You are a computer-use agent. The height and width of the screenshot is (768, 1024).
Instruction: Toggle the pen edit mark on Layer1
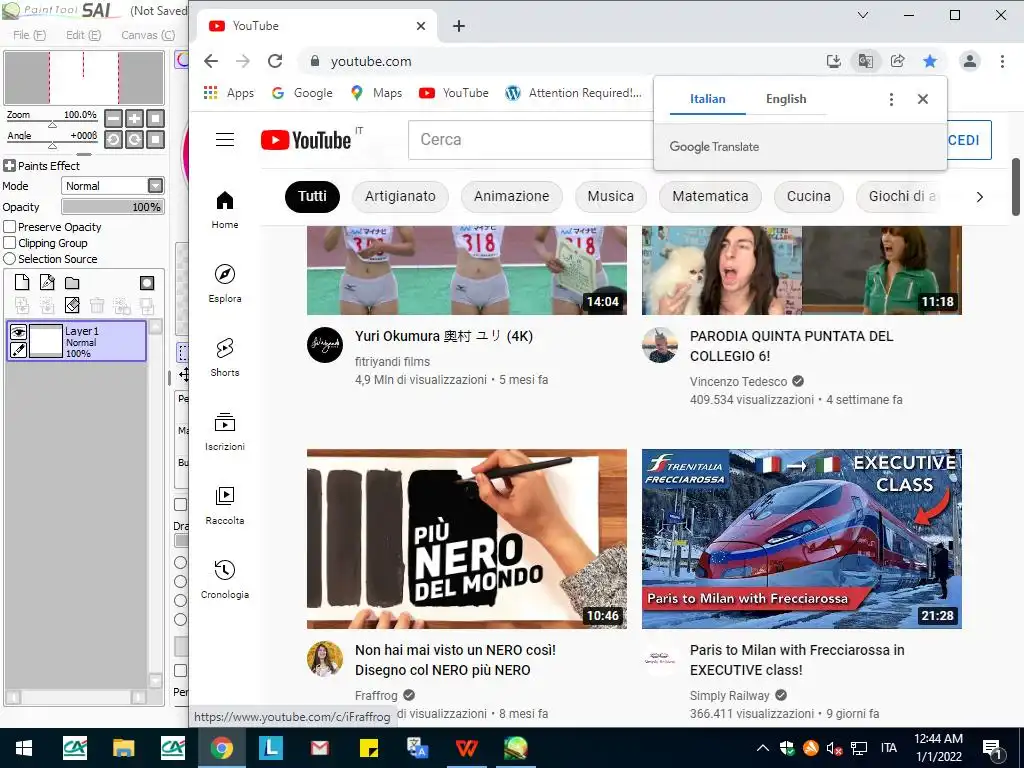coord(18,350)
